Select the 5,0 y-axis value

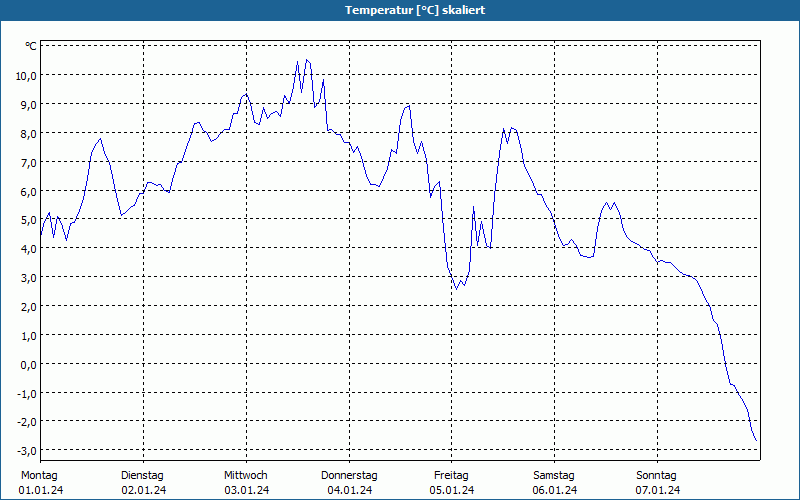pos(29,220)
